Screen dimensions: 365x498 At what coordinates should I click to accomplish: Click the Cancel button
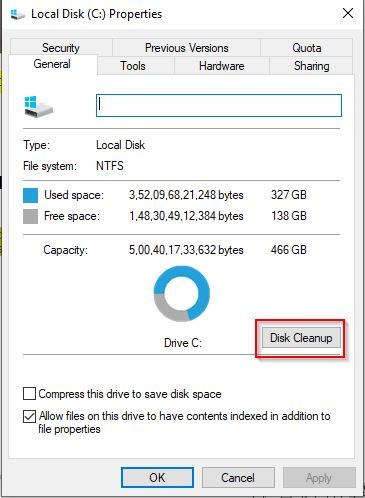(x=238, y=477)
